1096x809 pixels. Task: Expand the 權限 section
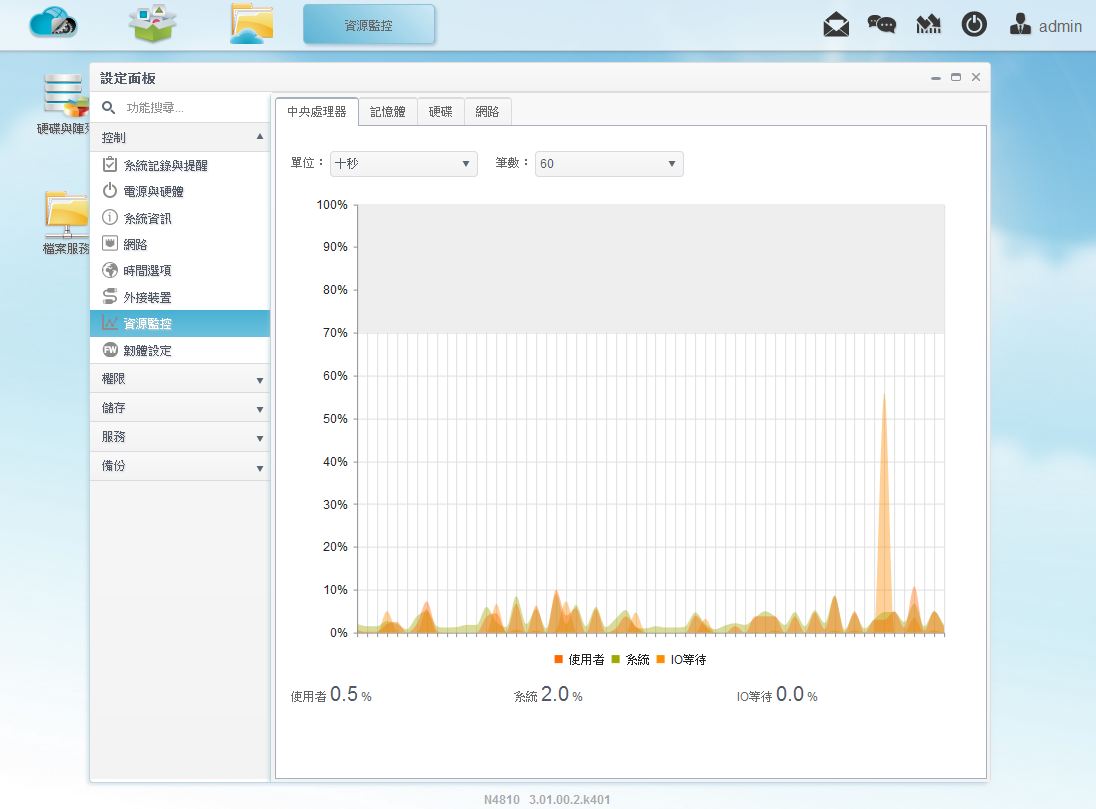(x=180, y=379)
